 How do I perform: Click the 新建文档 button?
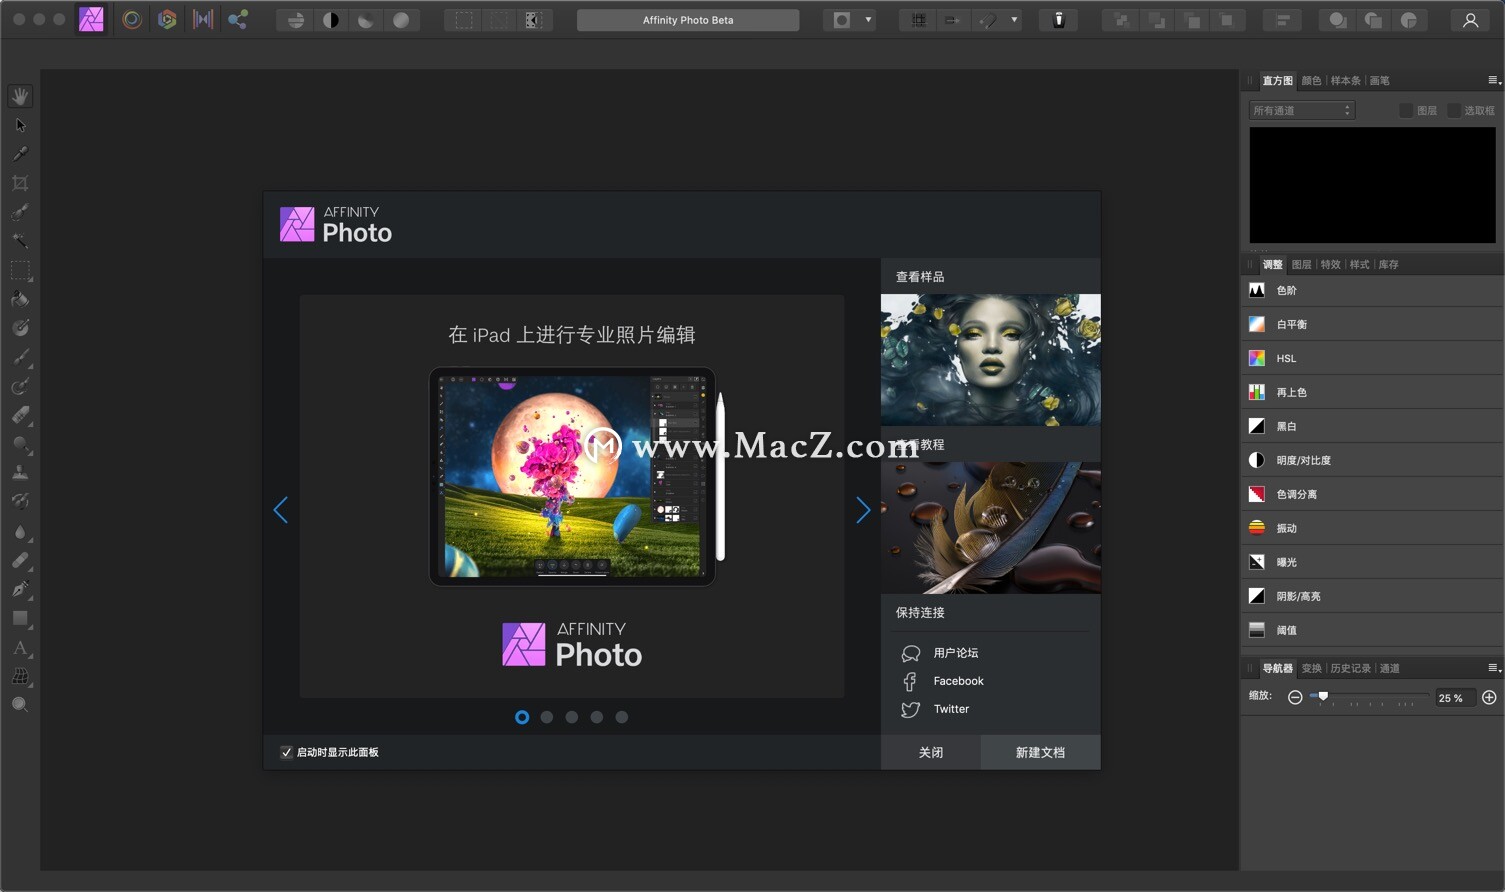1040,751
